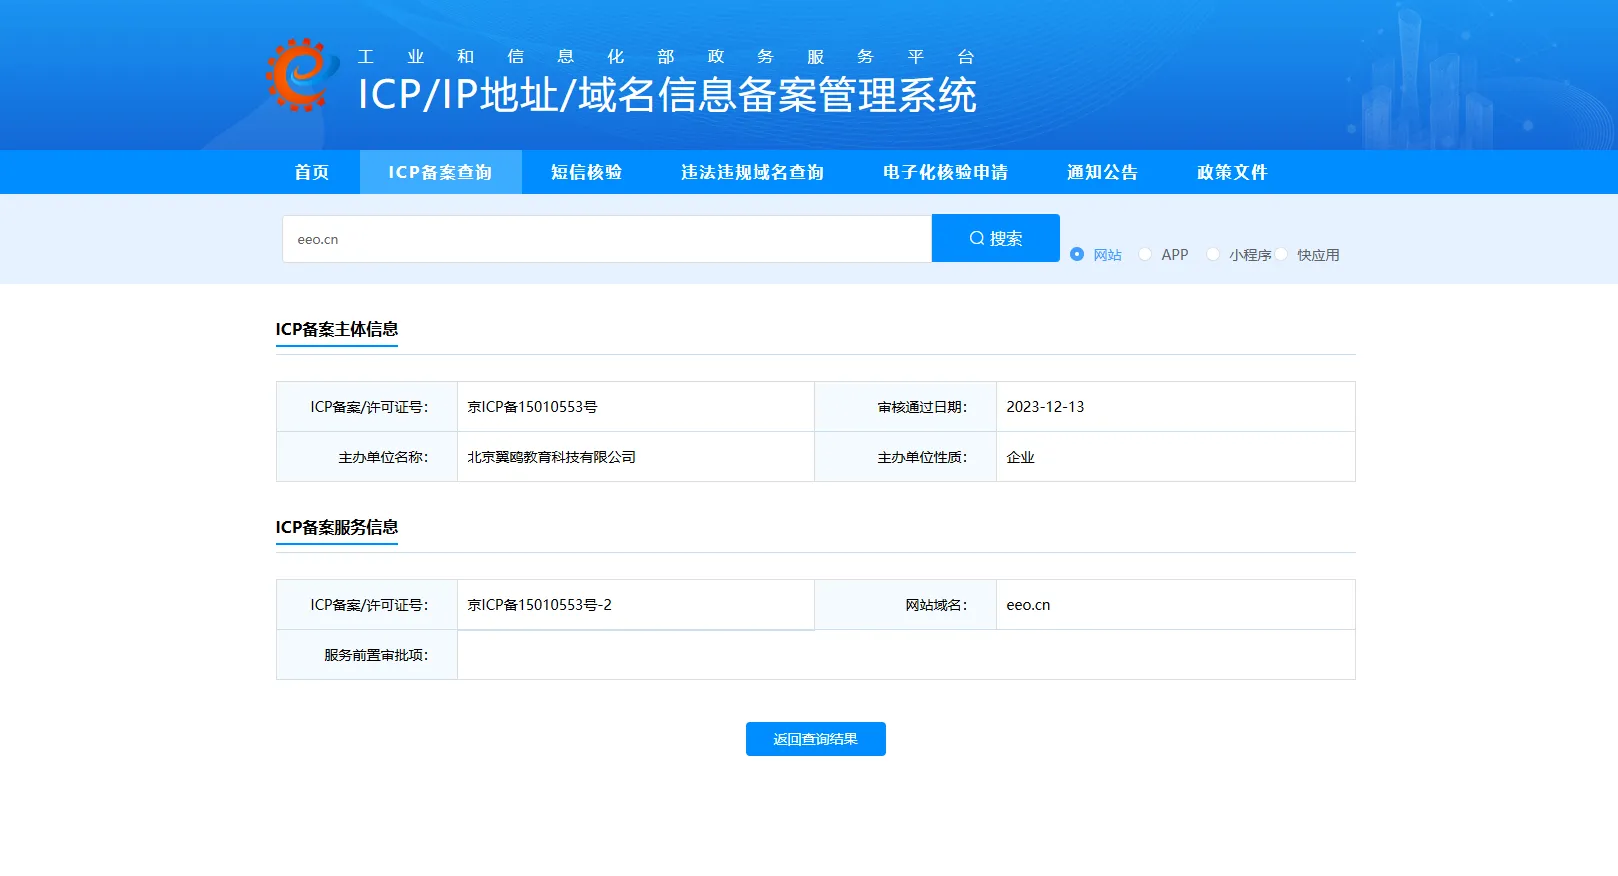This screenshot has height=876, width=1618.
Task: Select license number 京ICP备15010553号
Action: point(532,407)
